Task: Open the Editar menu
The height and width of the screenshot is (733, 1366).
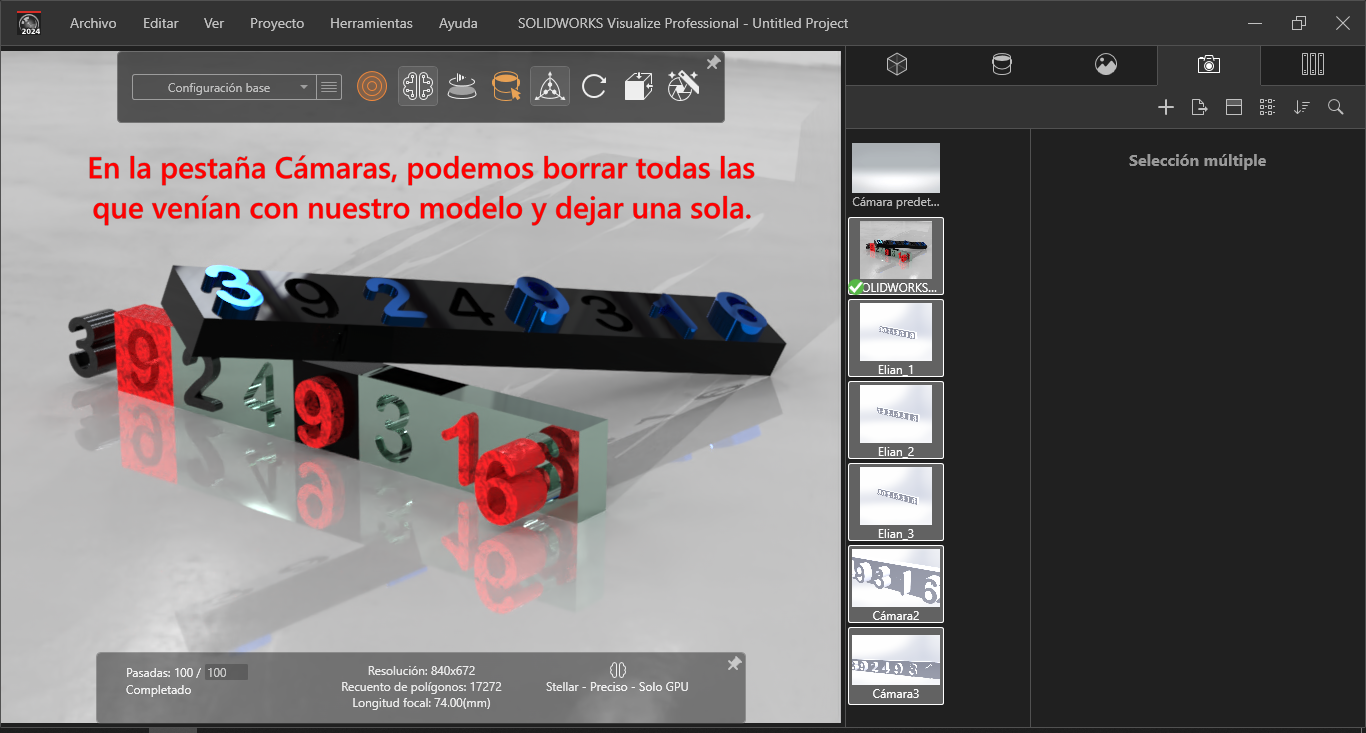Action: pos(161,23)
